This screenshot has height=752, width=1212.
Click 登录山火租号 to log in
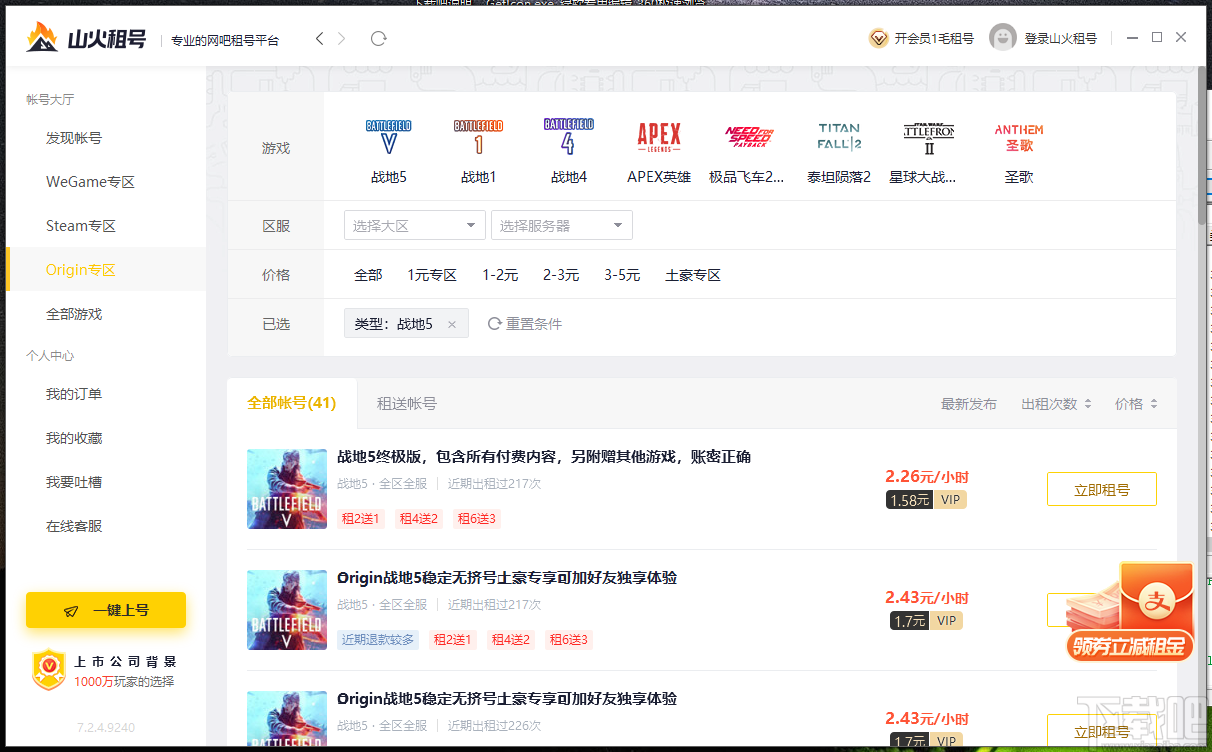pos(1060,39)
